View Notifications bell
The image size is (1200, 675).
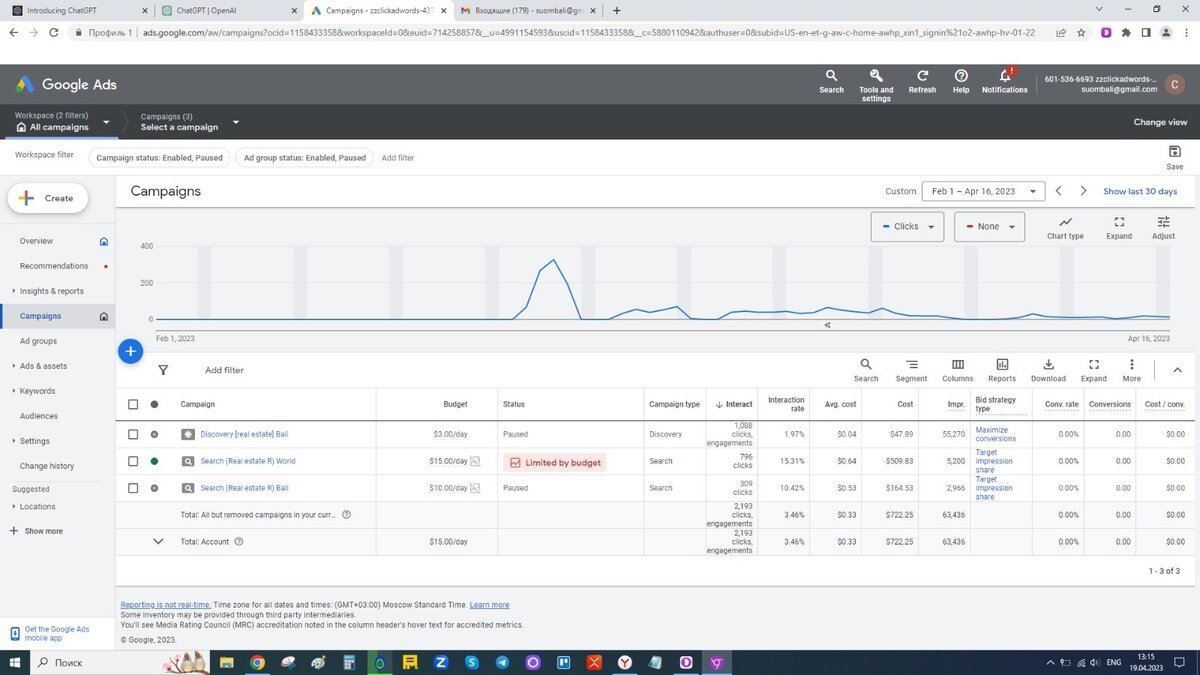pos(1005,81)
